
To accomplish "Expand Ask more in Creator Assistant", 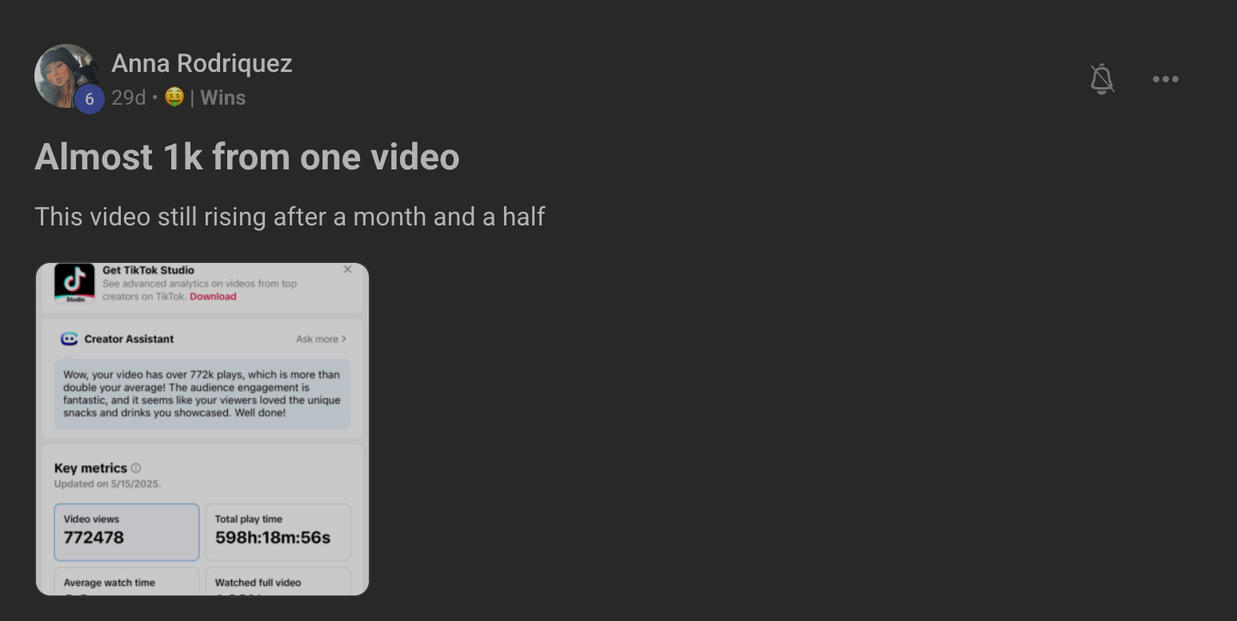I will [321, 339].
